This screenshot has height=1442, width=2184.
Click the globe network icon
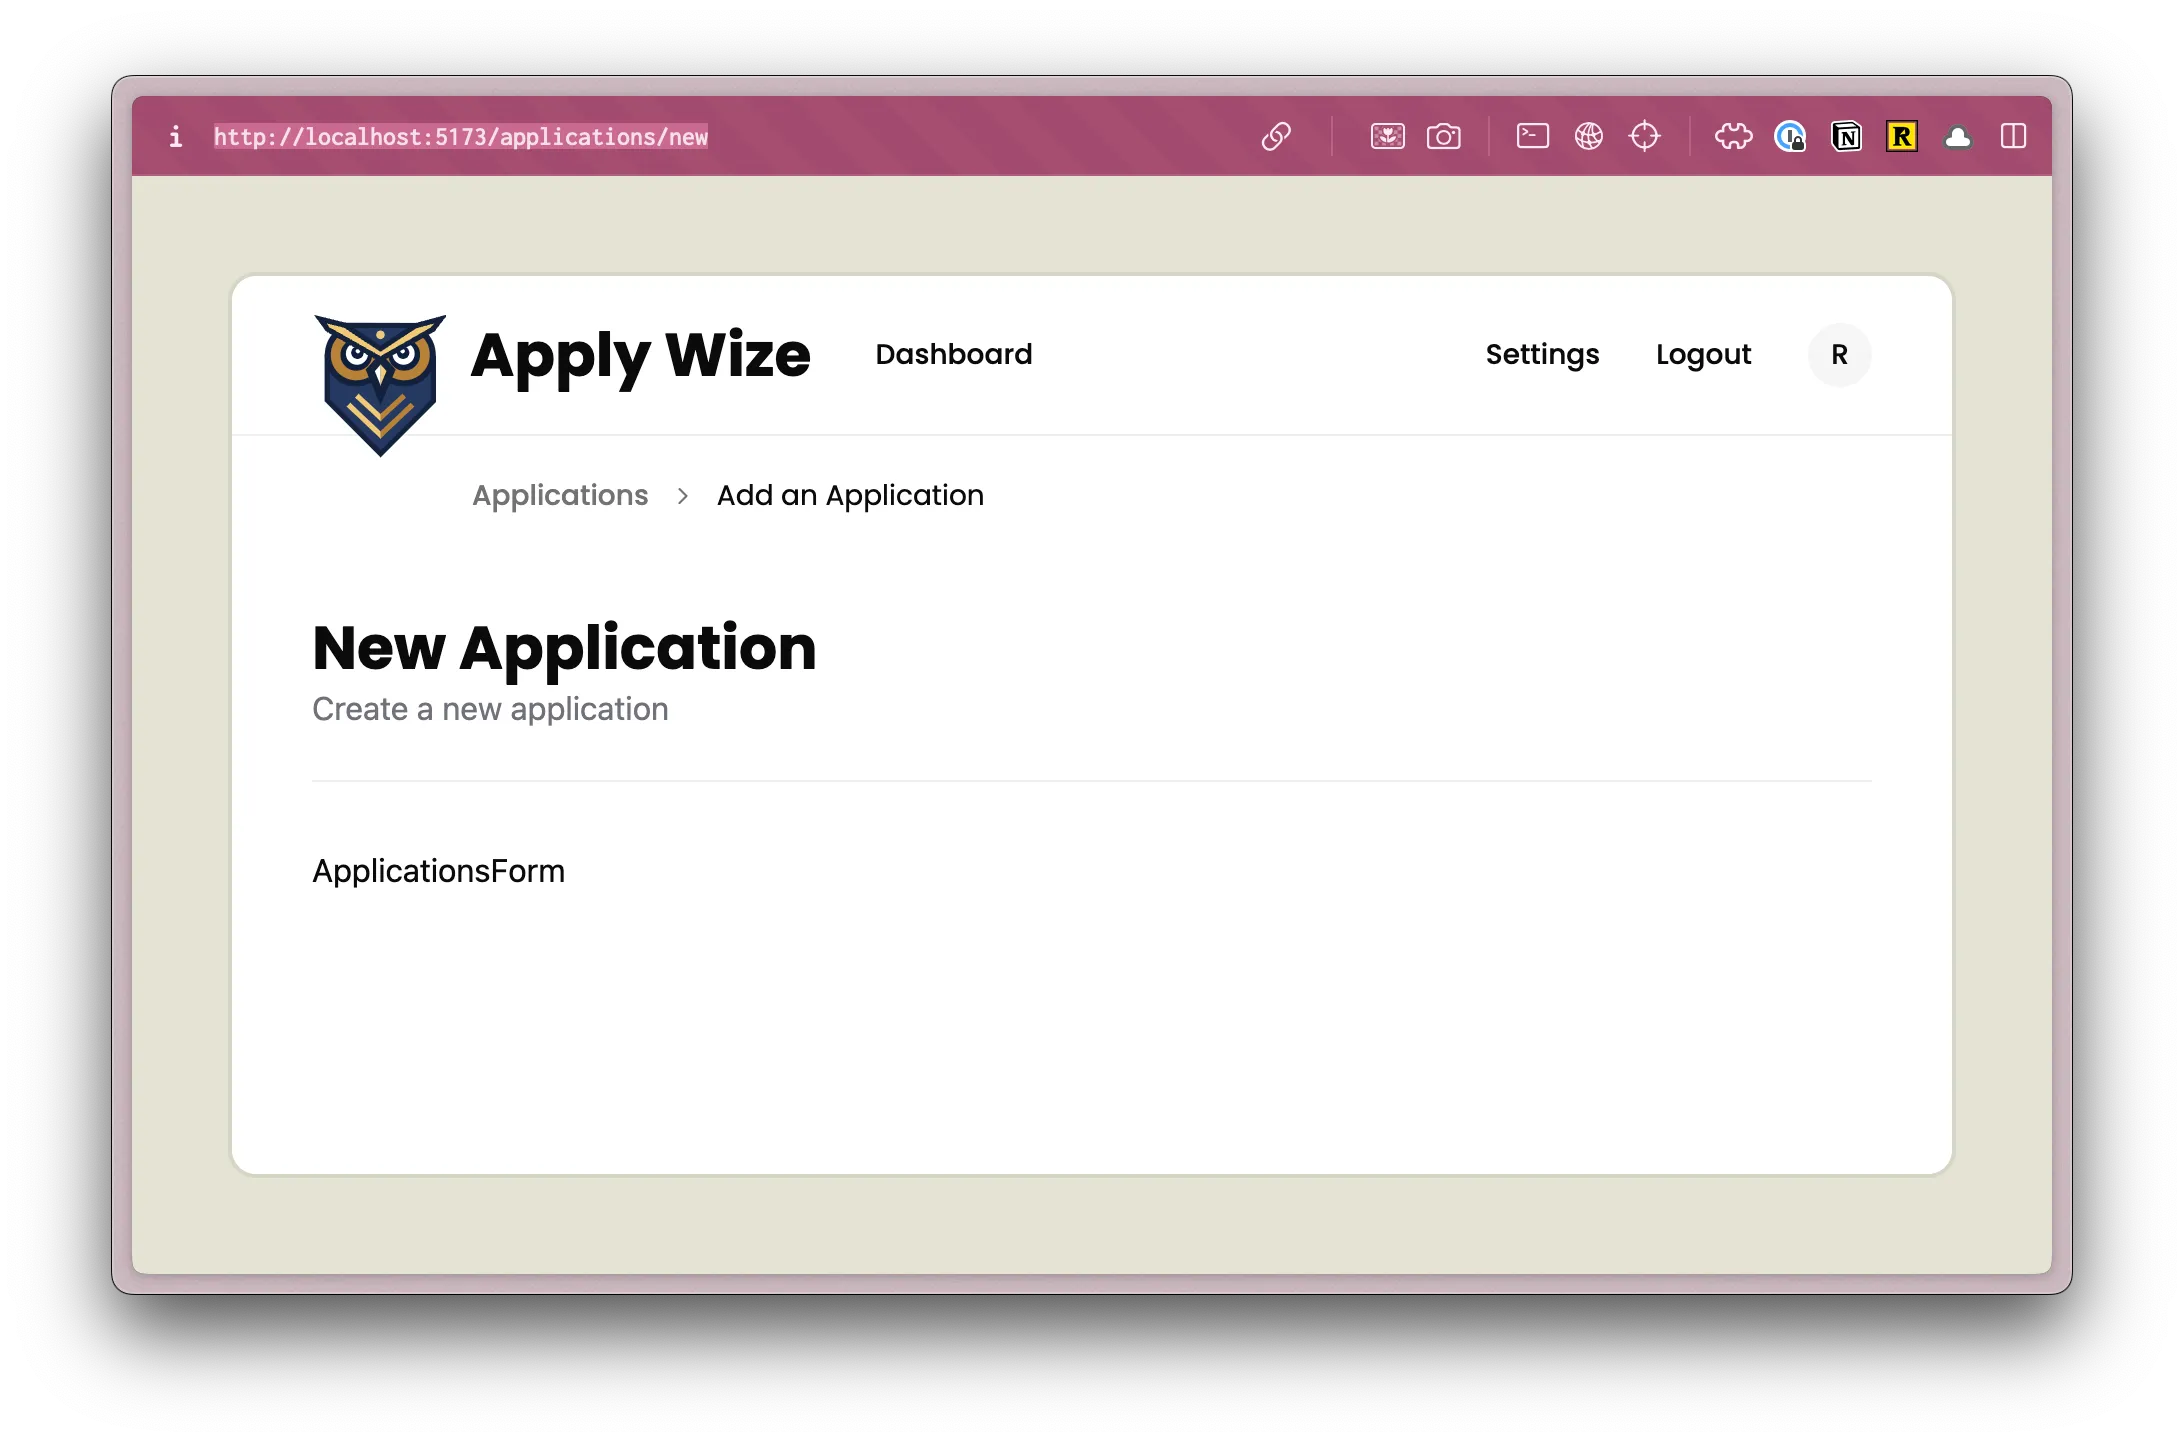(x=1588, y=136)
